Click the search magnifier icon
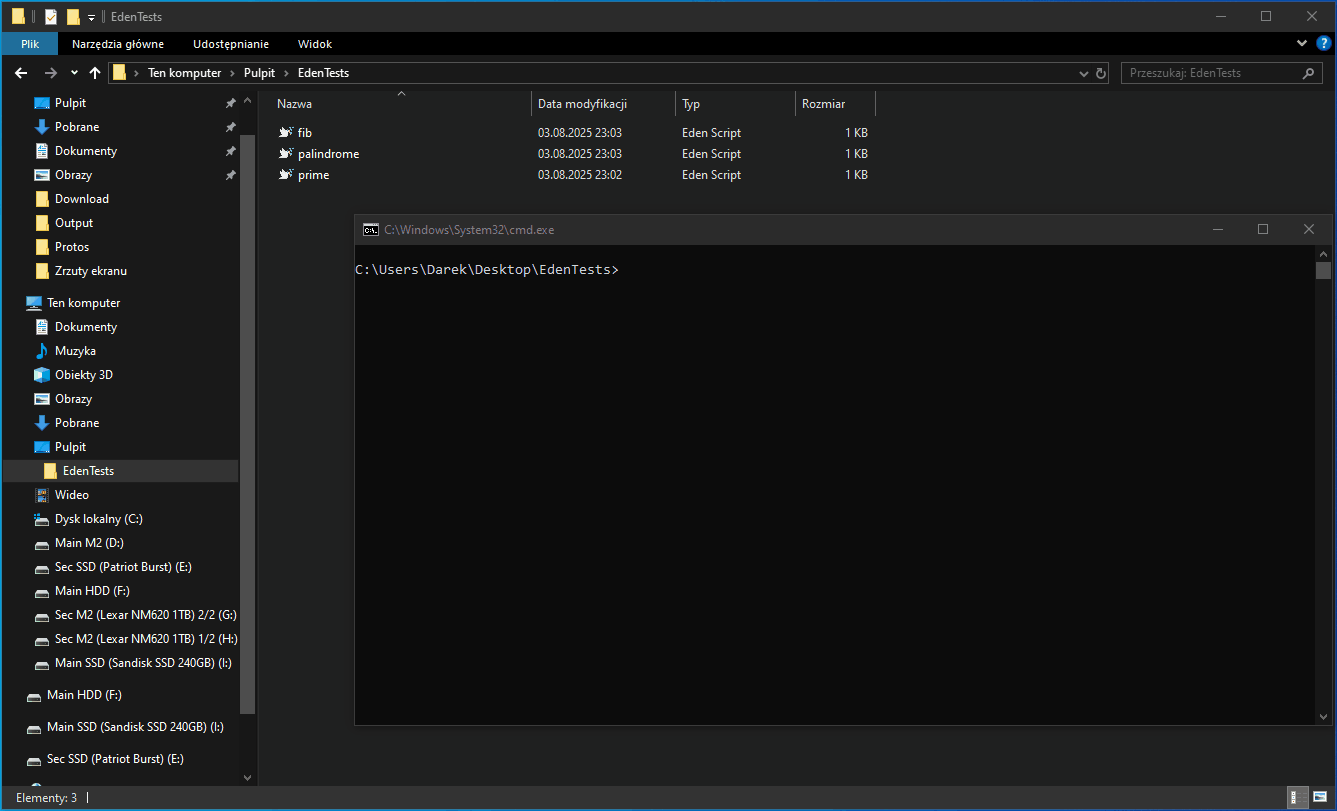Image resolution: width=1337 pixels, height=811 pixels. click(1309, 73)
